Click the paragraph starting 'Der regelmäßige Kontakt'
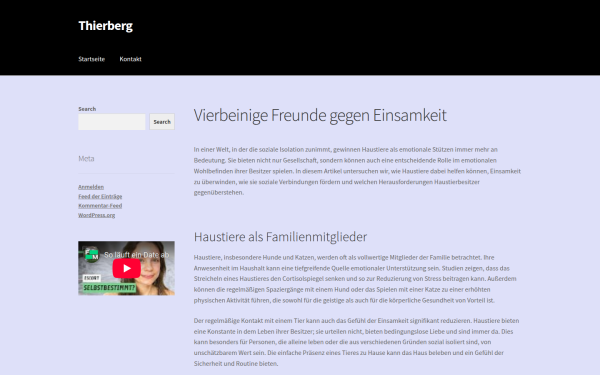The height and width of the screenshot is (375, 600). (x=356, y=342)
